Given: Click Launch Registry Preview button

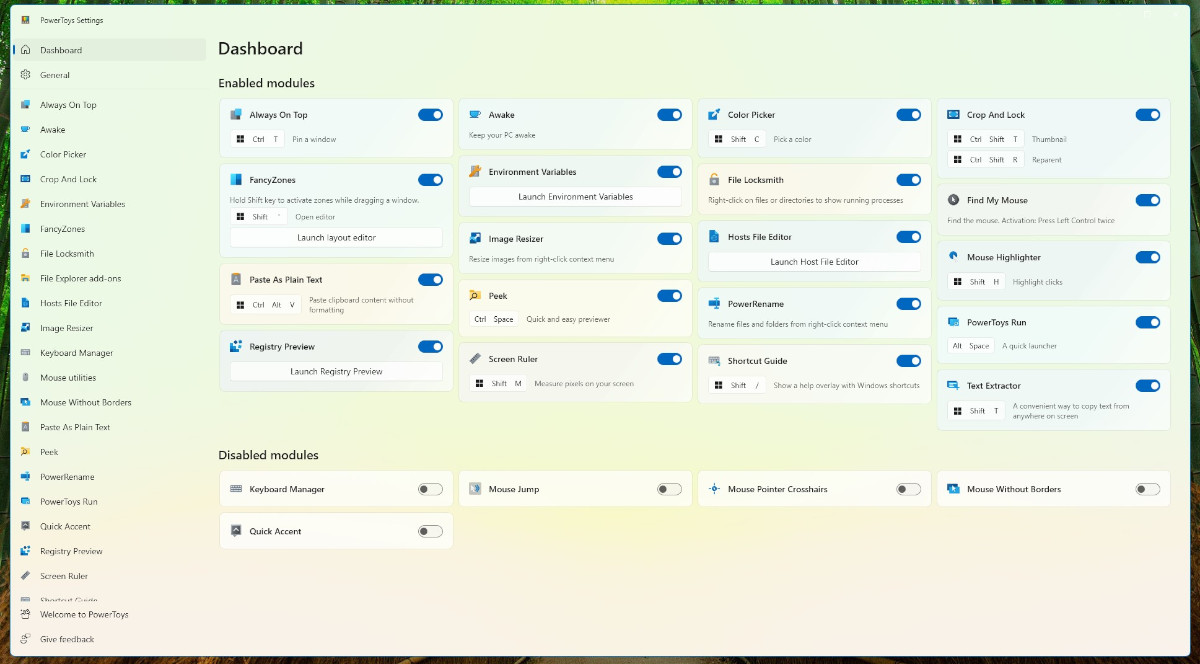Looking at the screenshot, I should click(336, 371).
